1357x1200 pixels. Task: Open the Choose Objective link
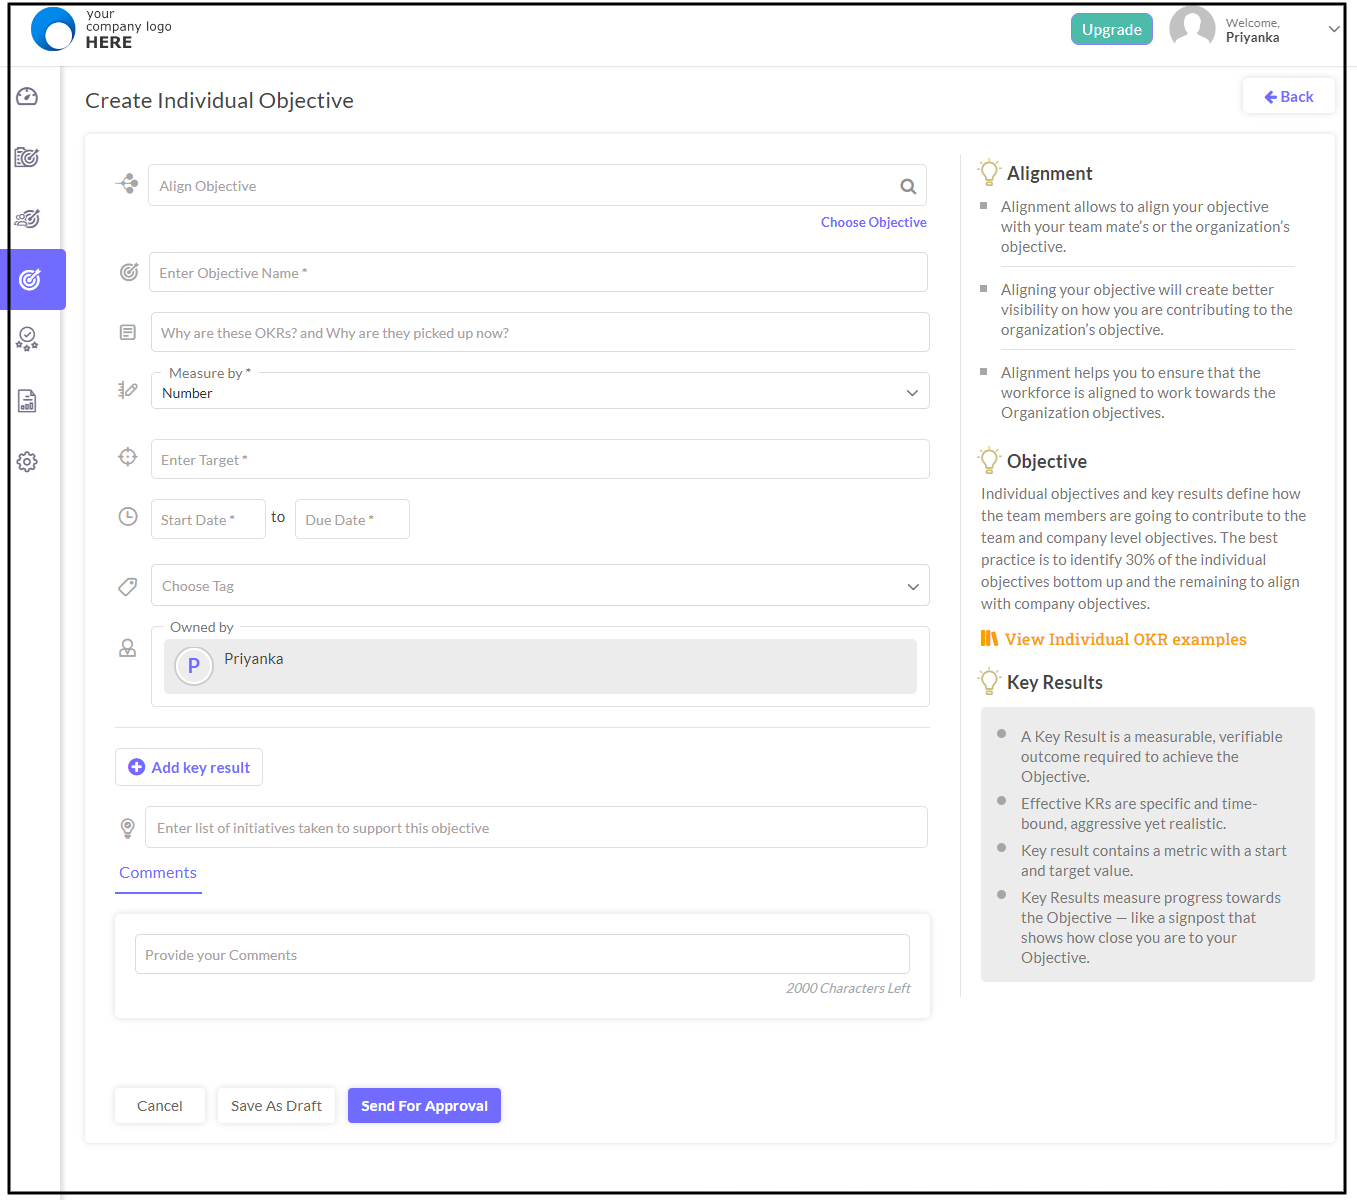click(873, 222)
